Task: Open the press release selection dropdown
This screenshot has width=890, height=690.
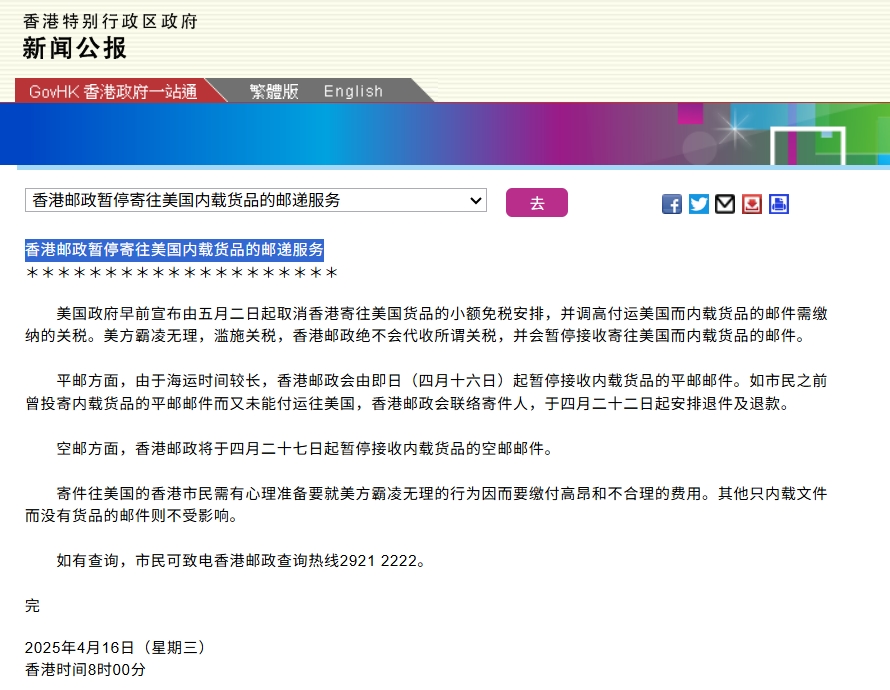Action: point(255,200)
